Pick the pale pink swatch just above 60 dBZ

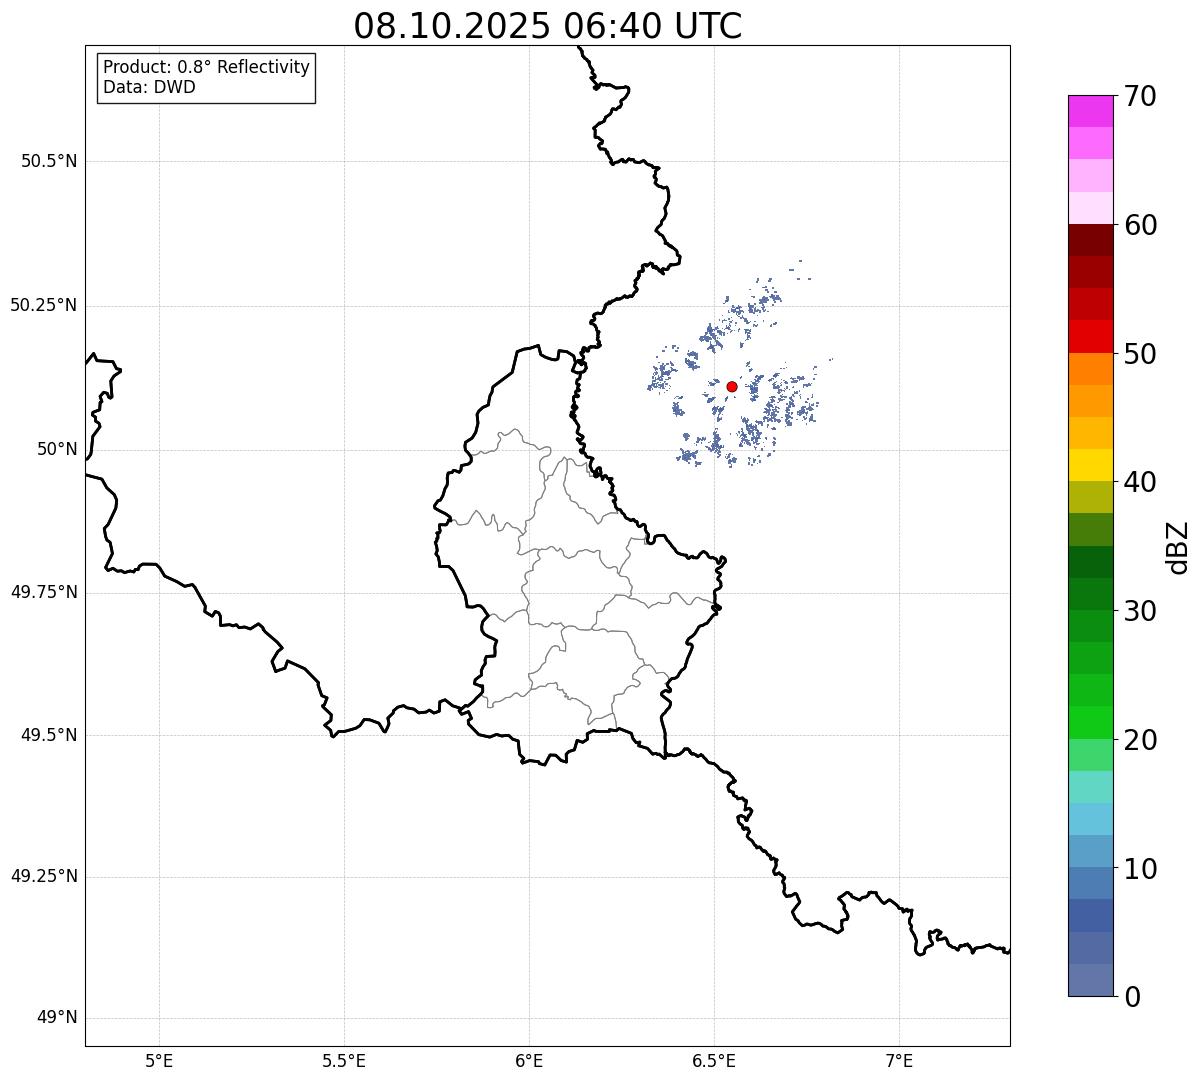coord(1091,208)
